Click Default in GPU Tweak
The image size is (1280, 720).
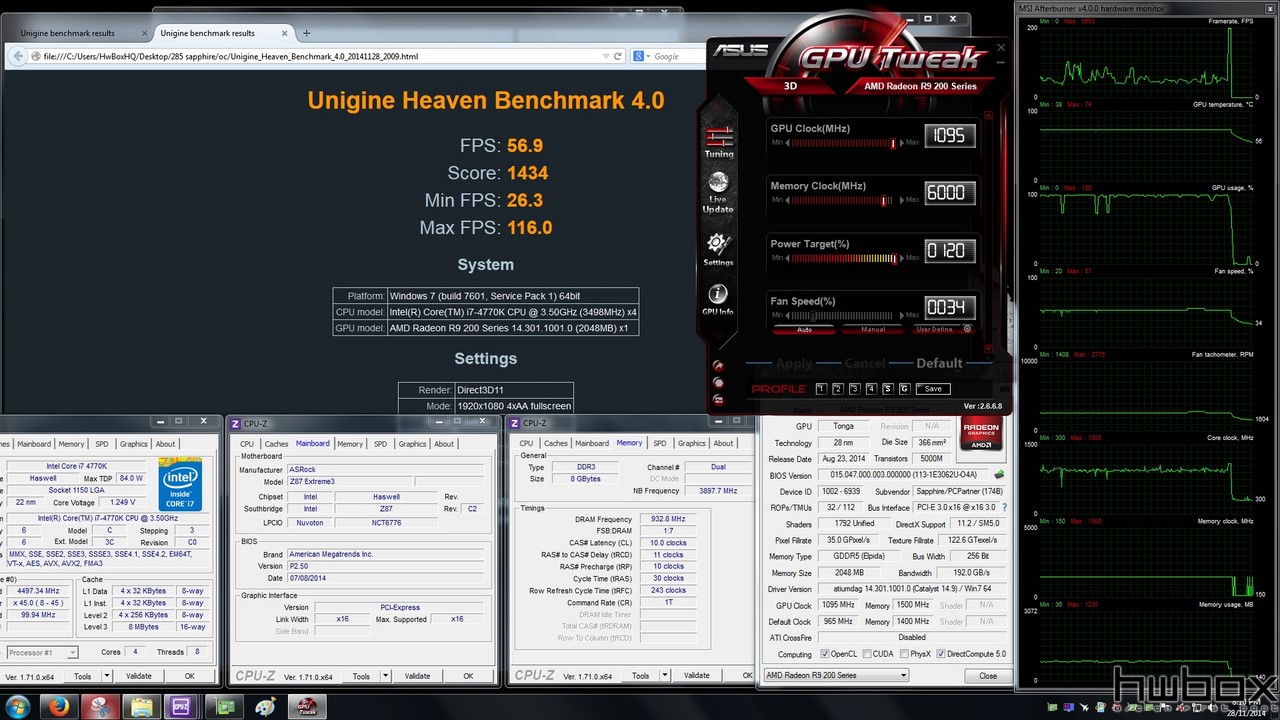point(939,363)
